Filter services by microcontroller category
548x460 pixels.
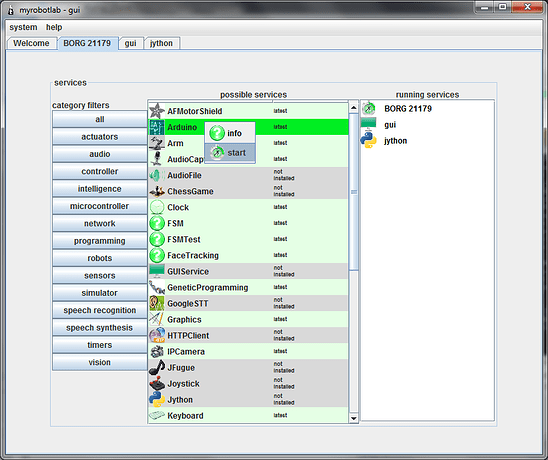[100, 206]
